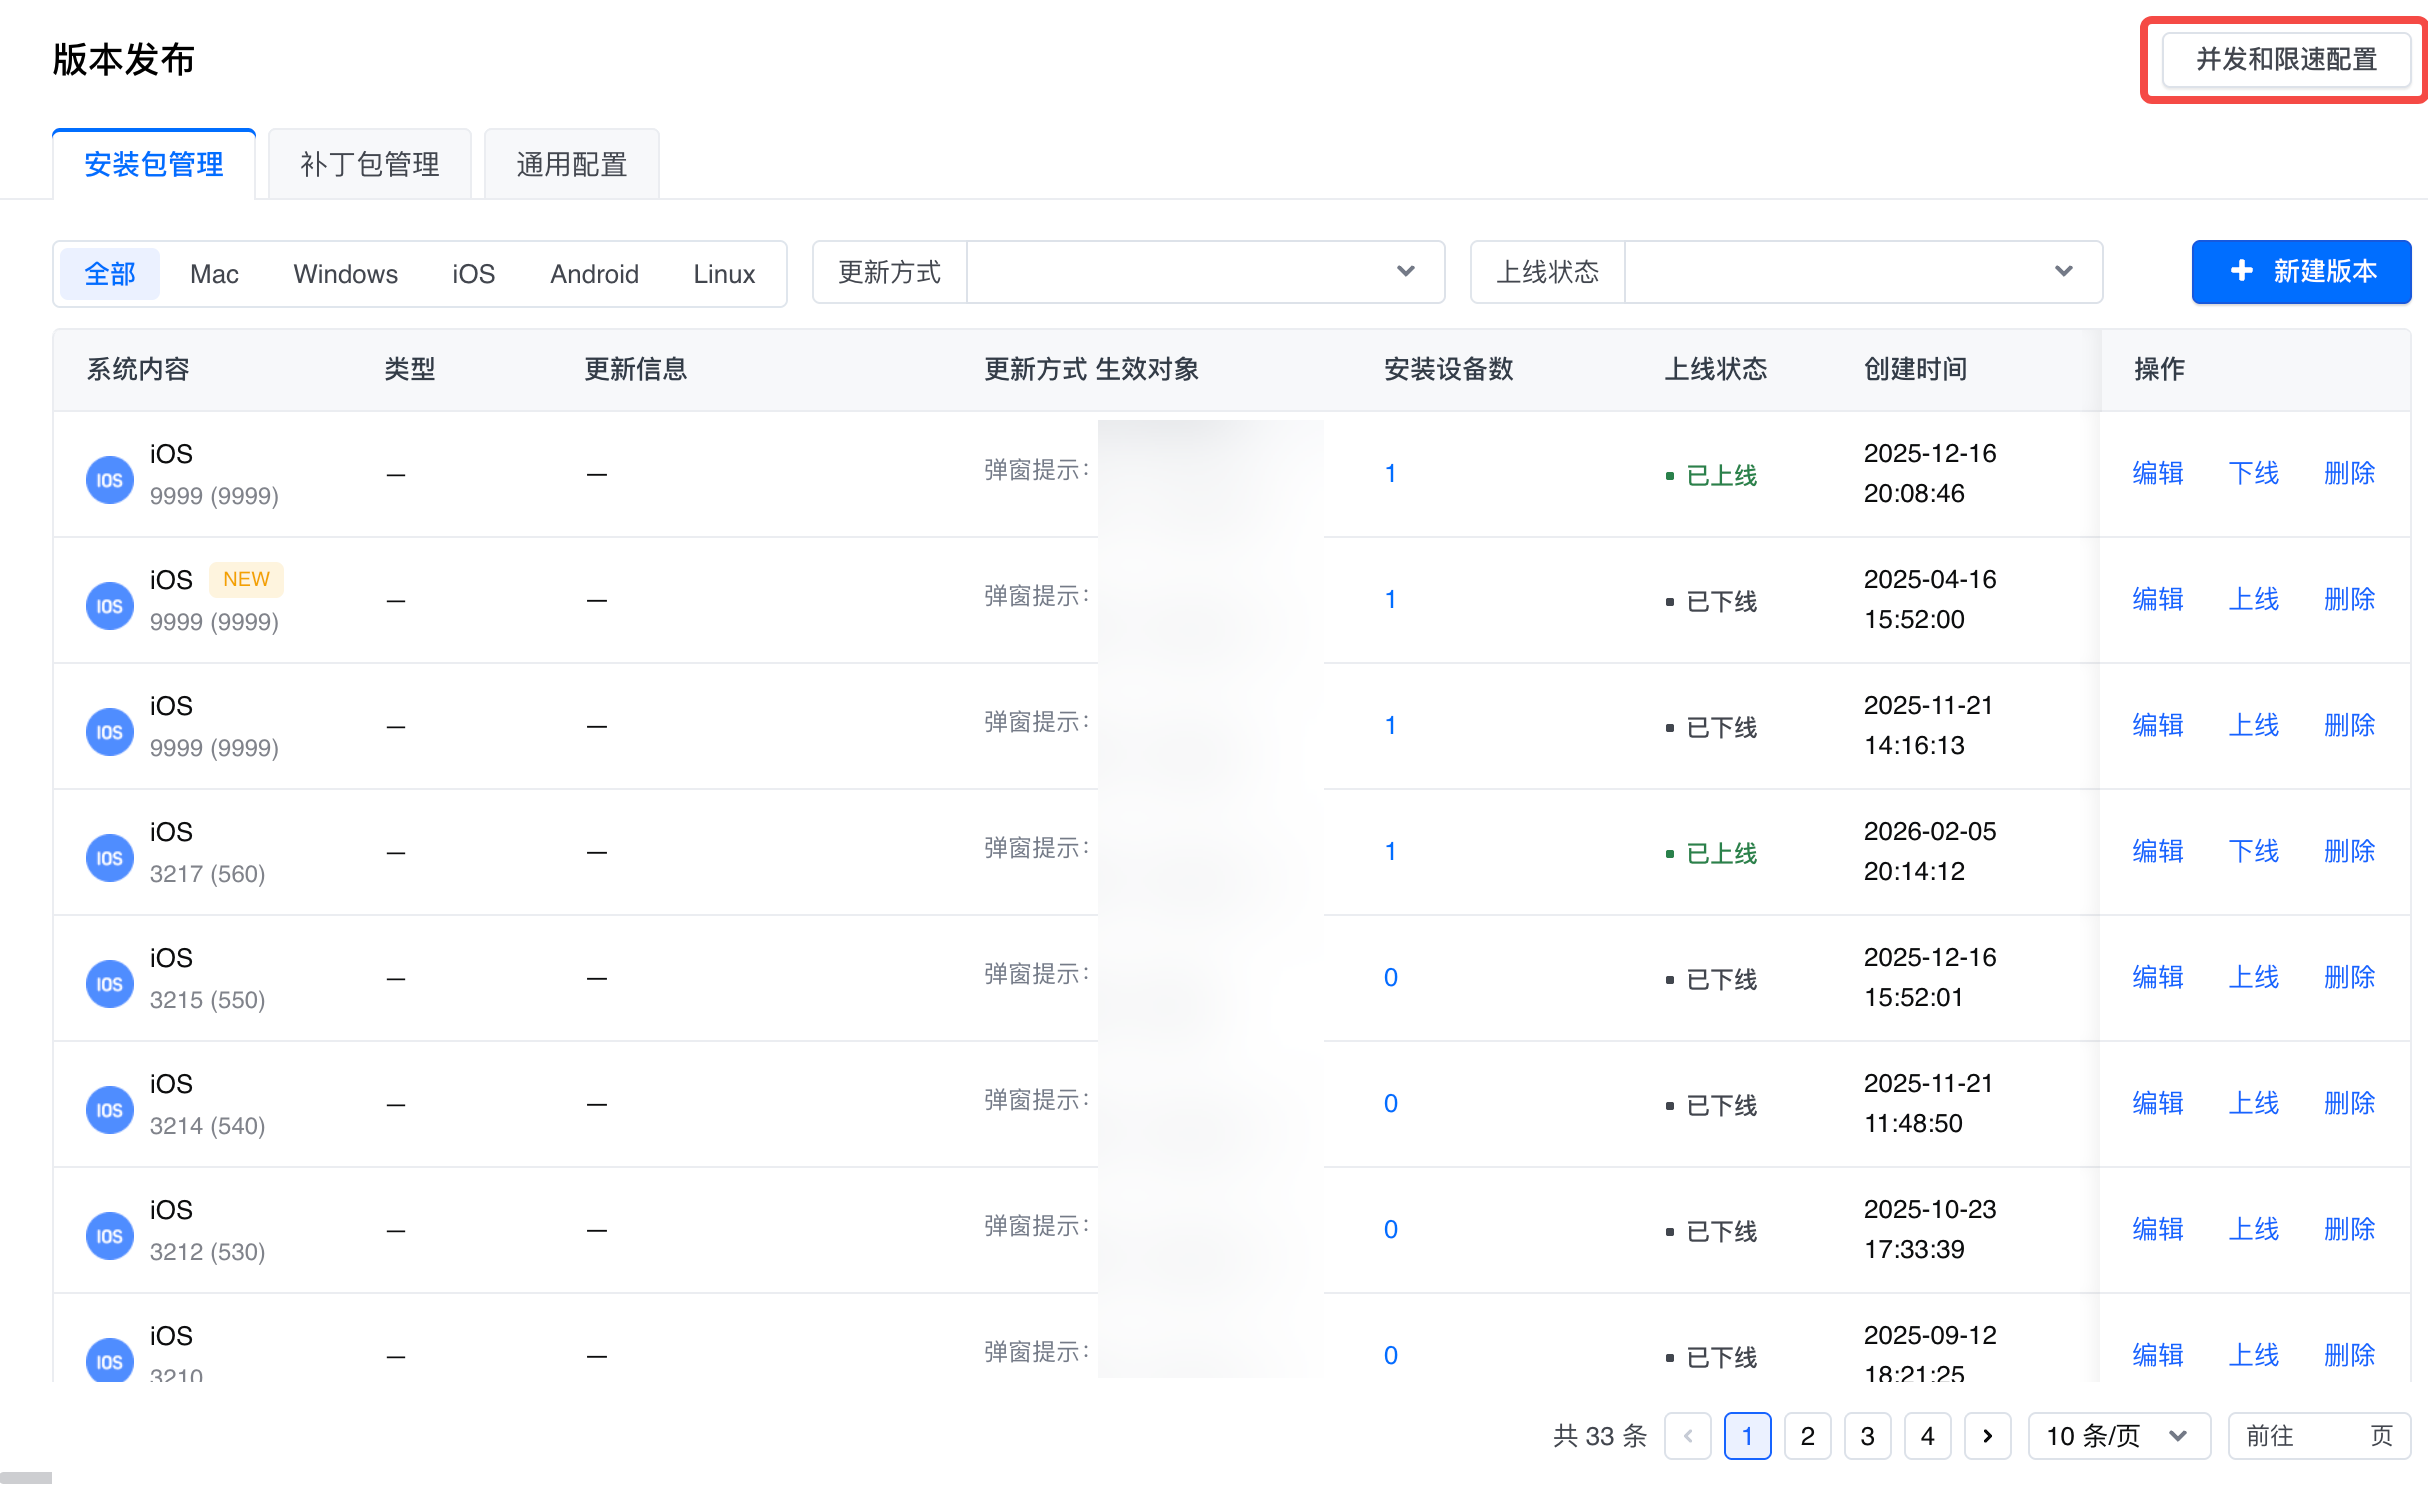
Task: Click 下线 for the iOS 3217 (560) row
Action: pos(2253,852)
